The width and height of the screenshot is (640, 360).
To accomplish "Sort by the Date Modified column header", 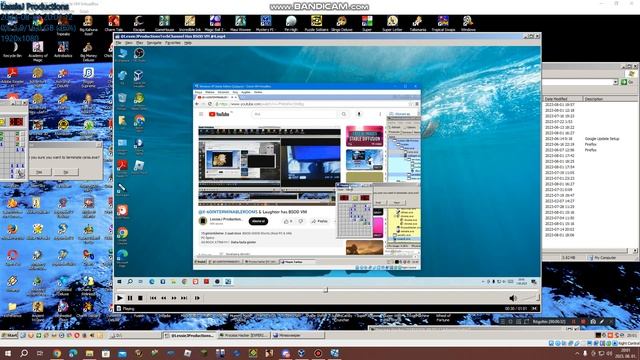I will coord(562,99).
